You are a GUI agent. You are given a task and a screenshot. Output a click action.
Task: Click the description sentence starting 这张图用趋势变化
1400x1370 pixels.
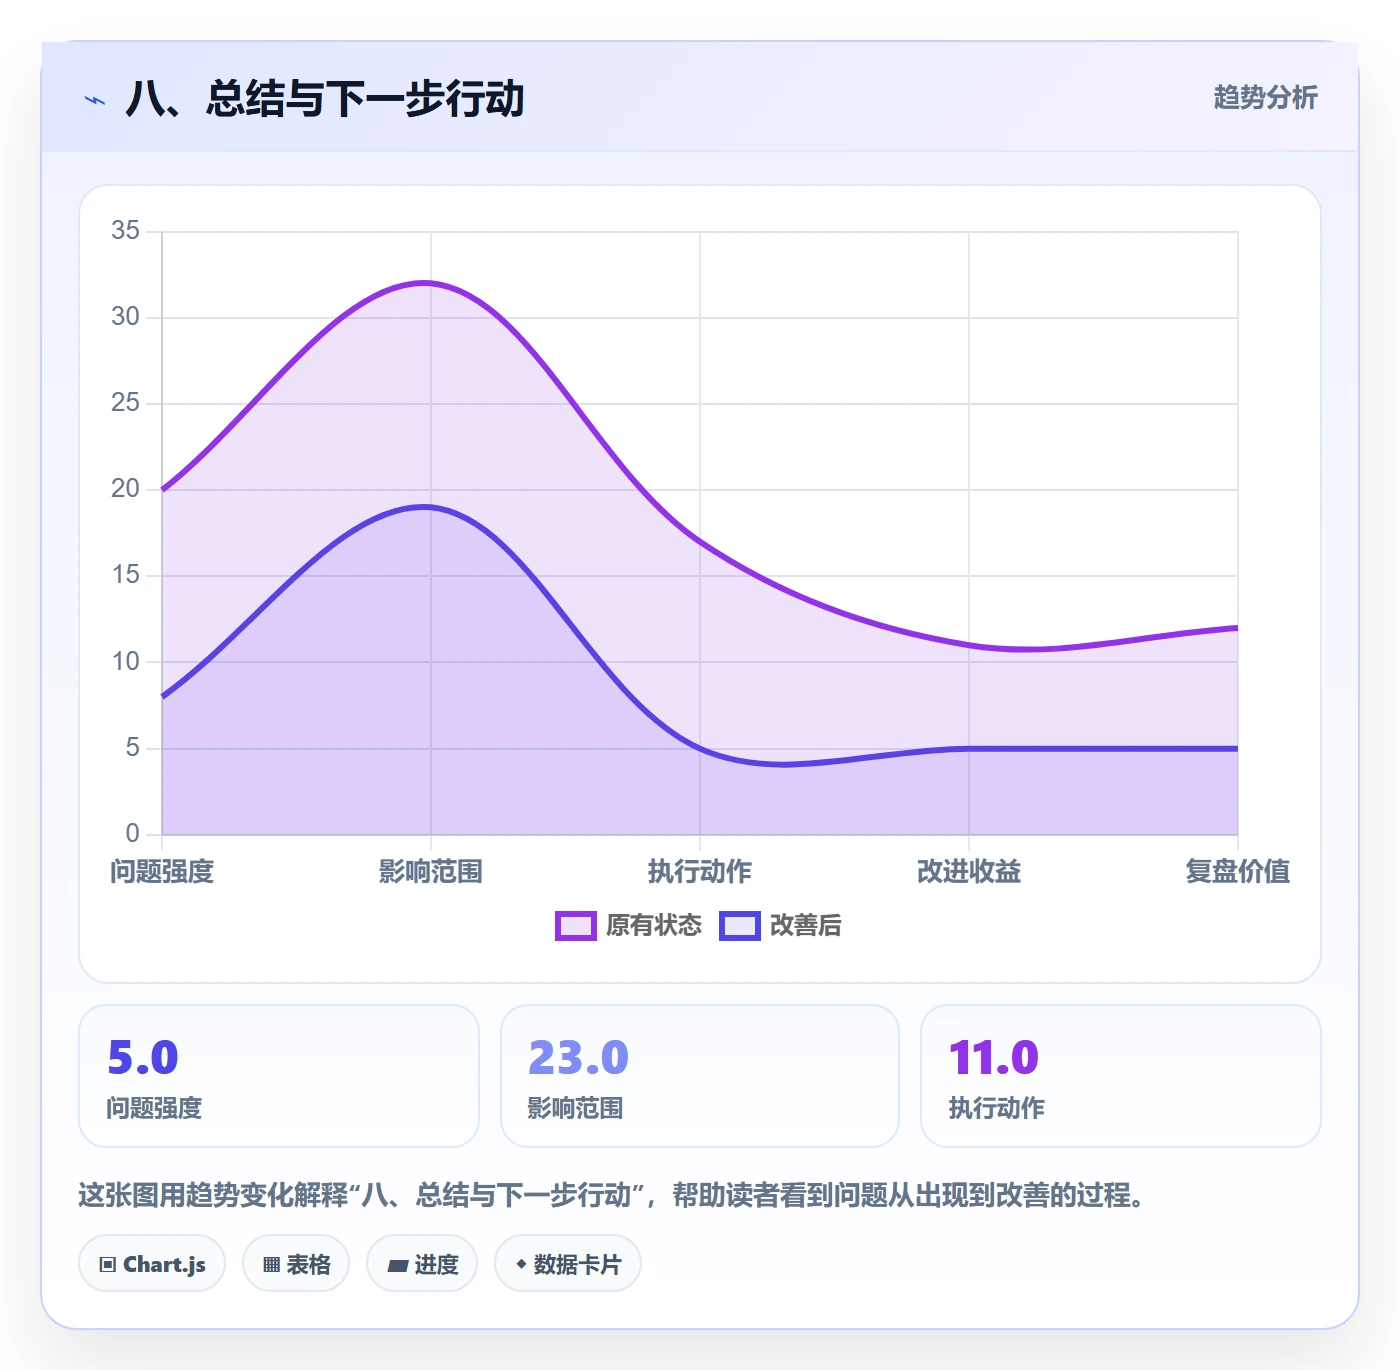pyautogui.click(x=612, y=1195)
